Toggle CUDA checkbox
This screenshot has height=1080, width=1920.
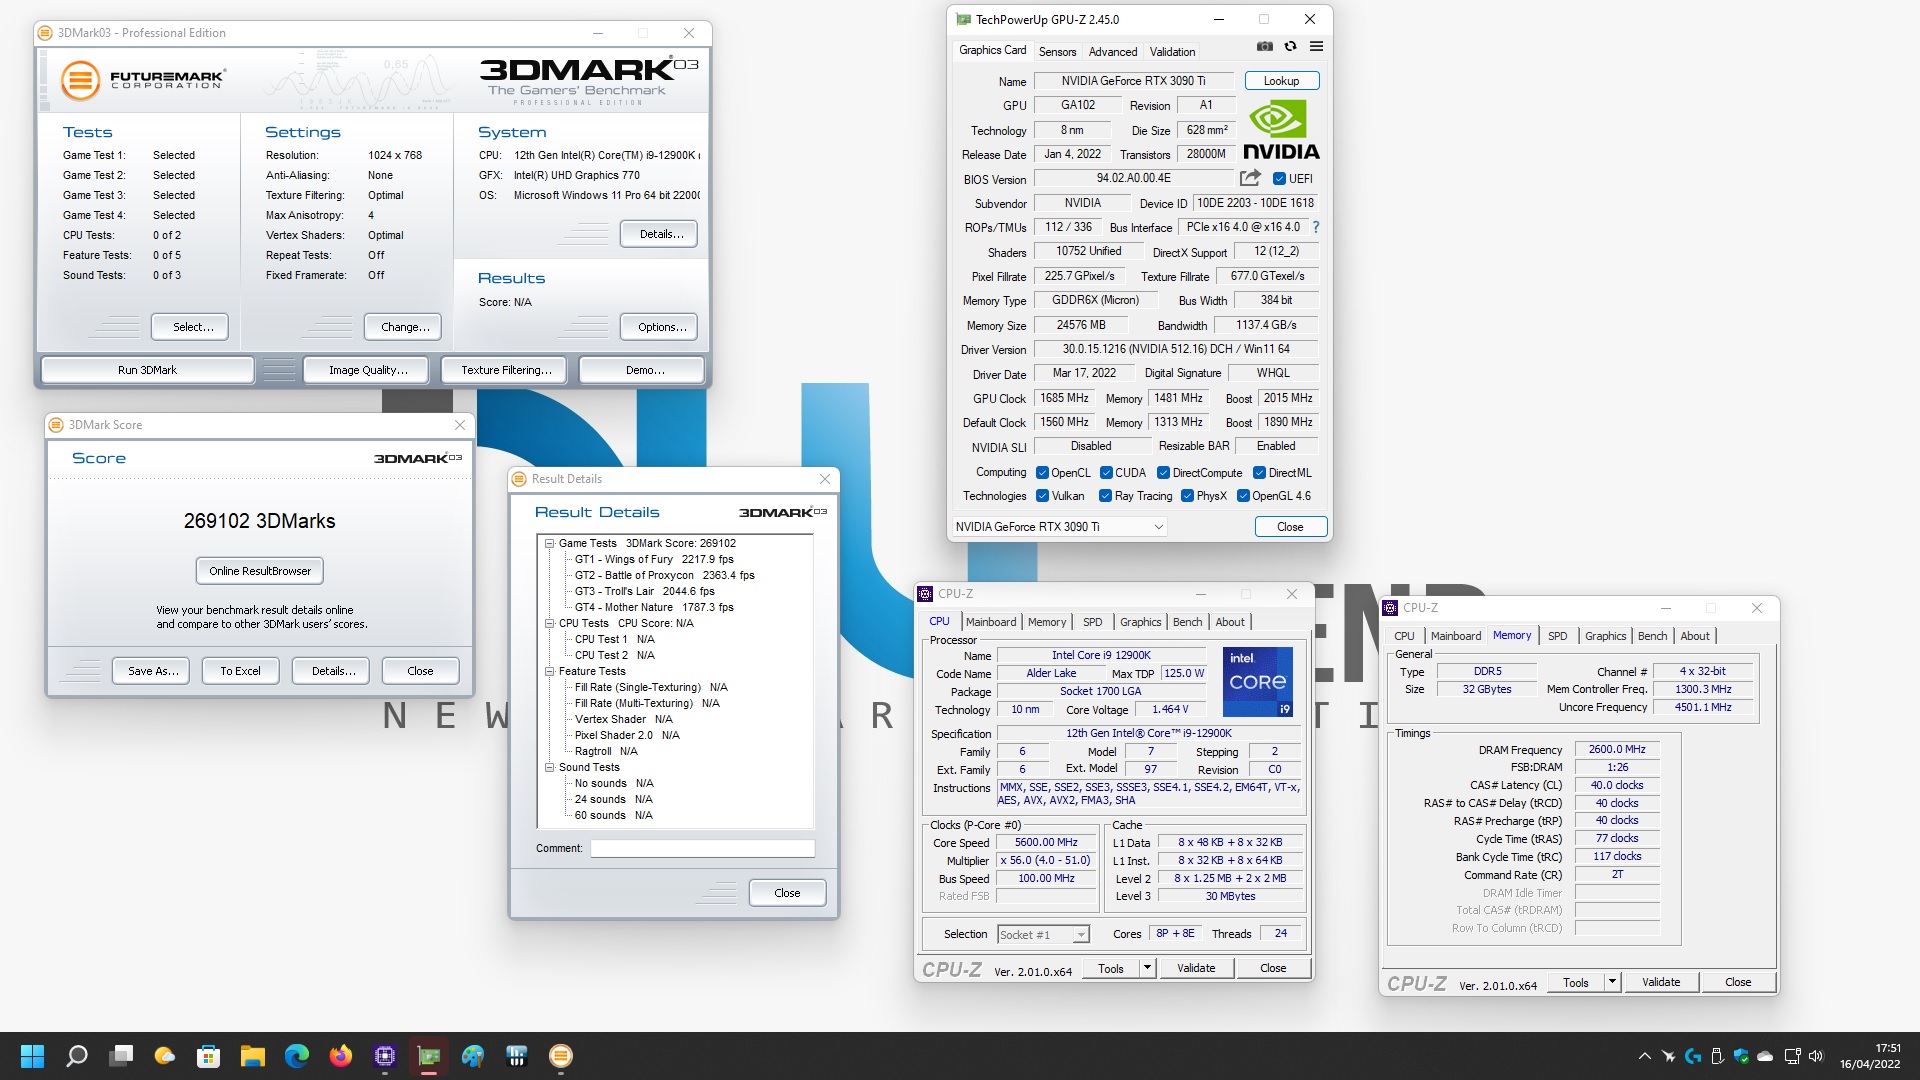click(x=1106, y=473)
